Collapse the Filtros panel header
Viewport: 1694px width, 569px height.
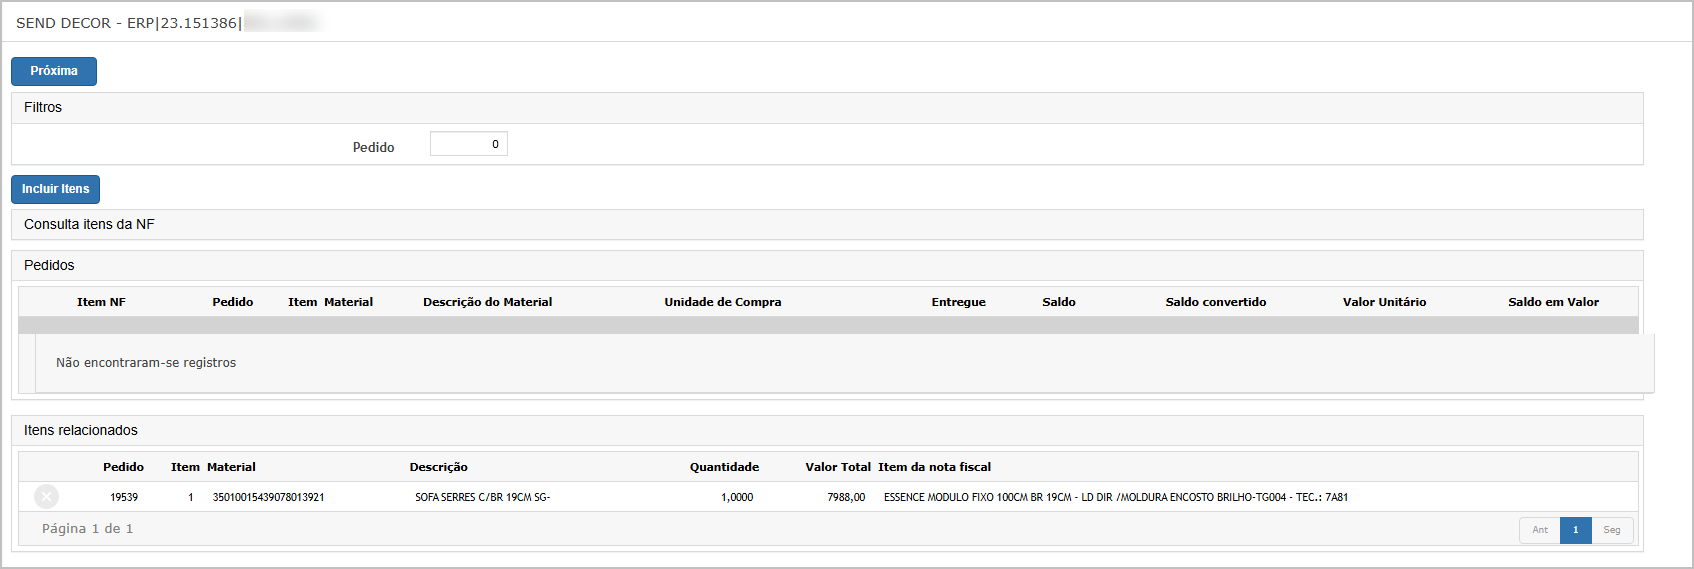point(827,108)
